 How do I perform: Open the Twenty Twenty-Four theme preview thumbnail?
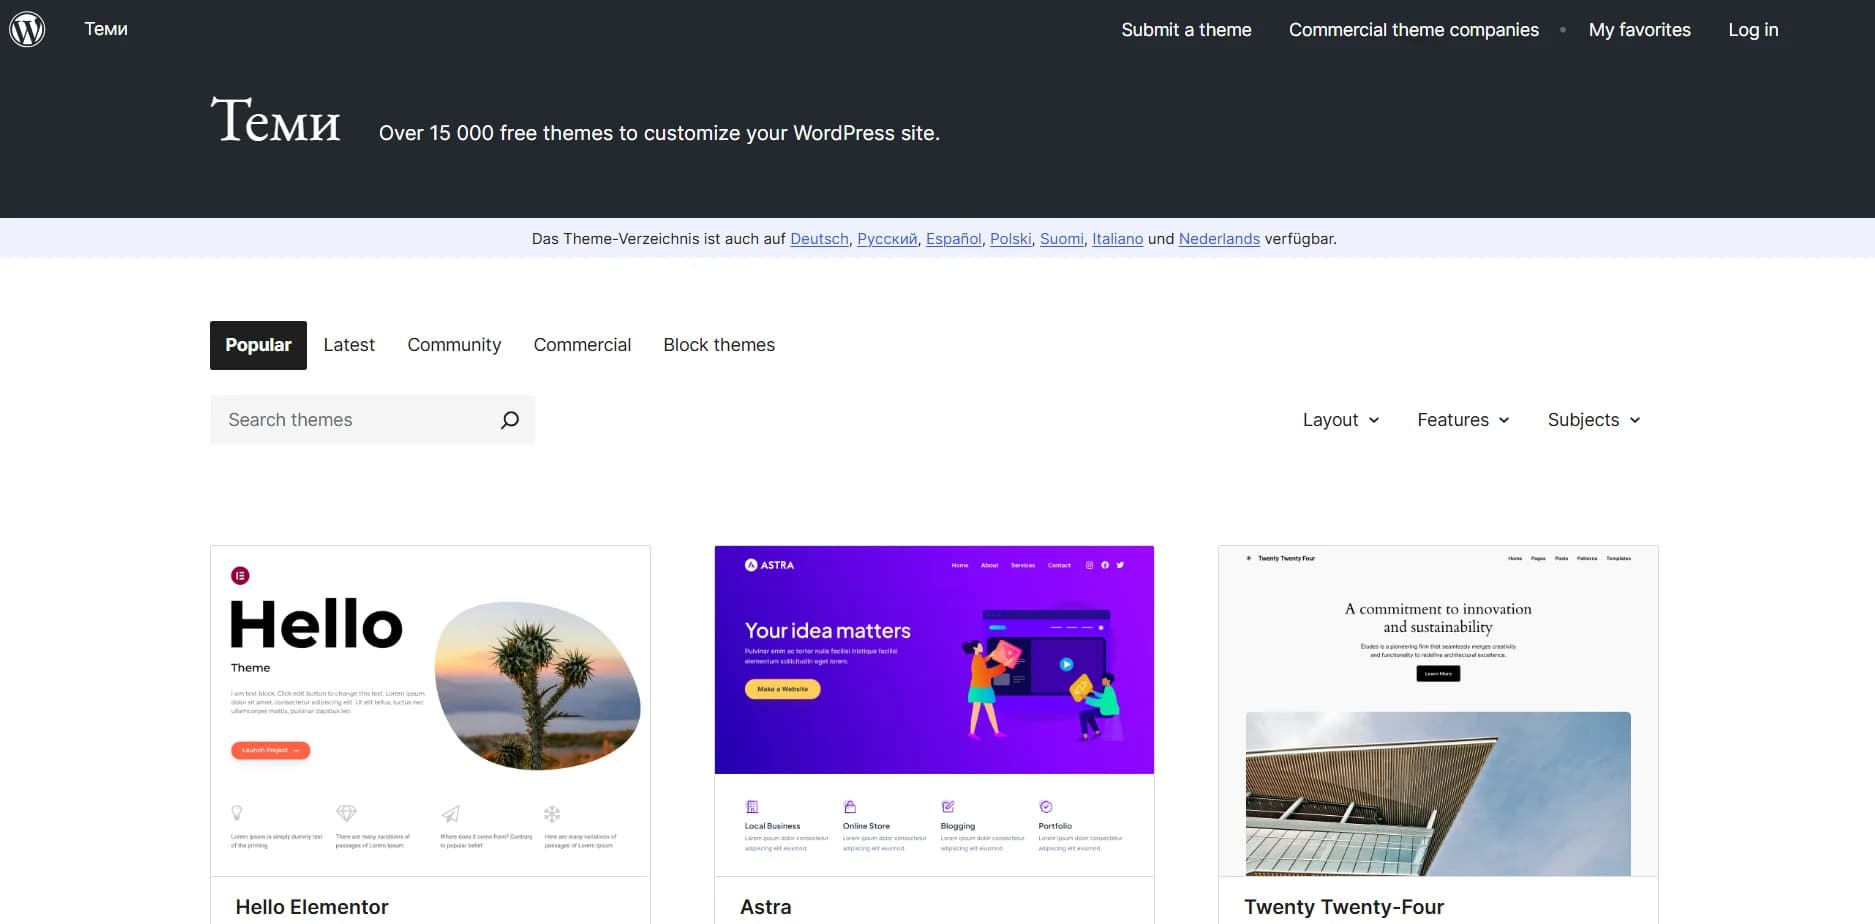pos(1438,711)
